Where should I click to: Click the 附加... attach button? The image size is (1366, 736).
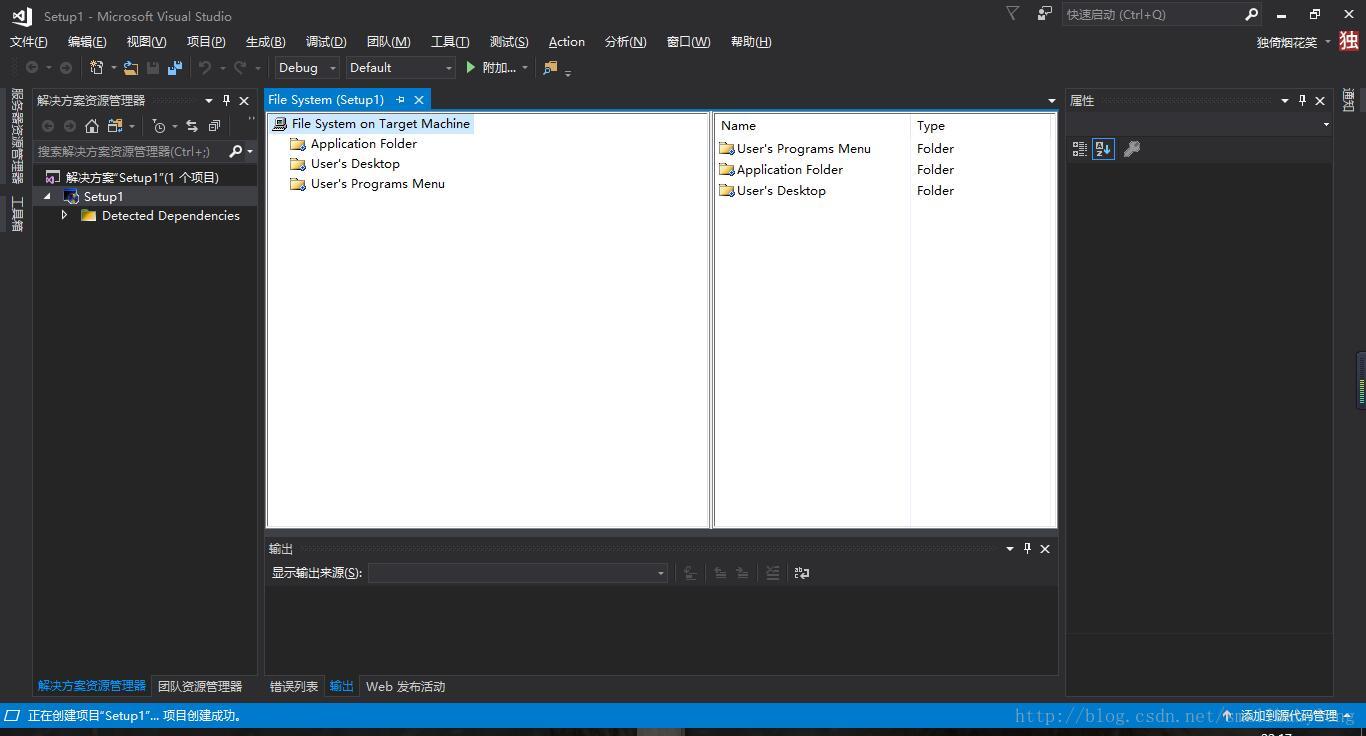pos(490,68)
